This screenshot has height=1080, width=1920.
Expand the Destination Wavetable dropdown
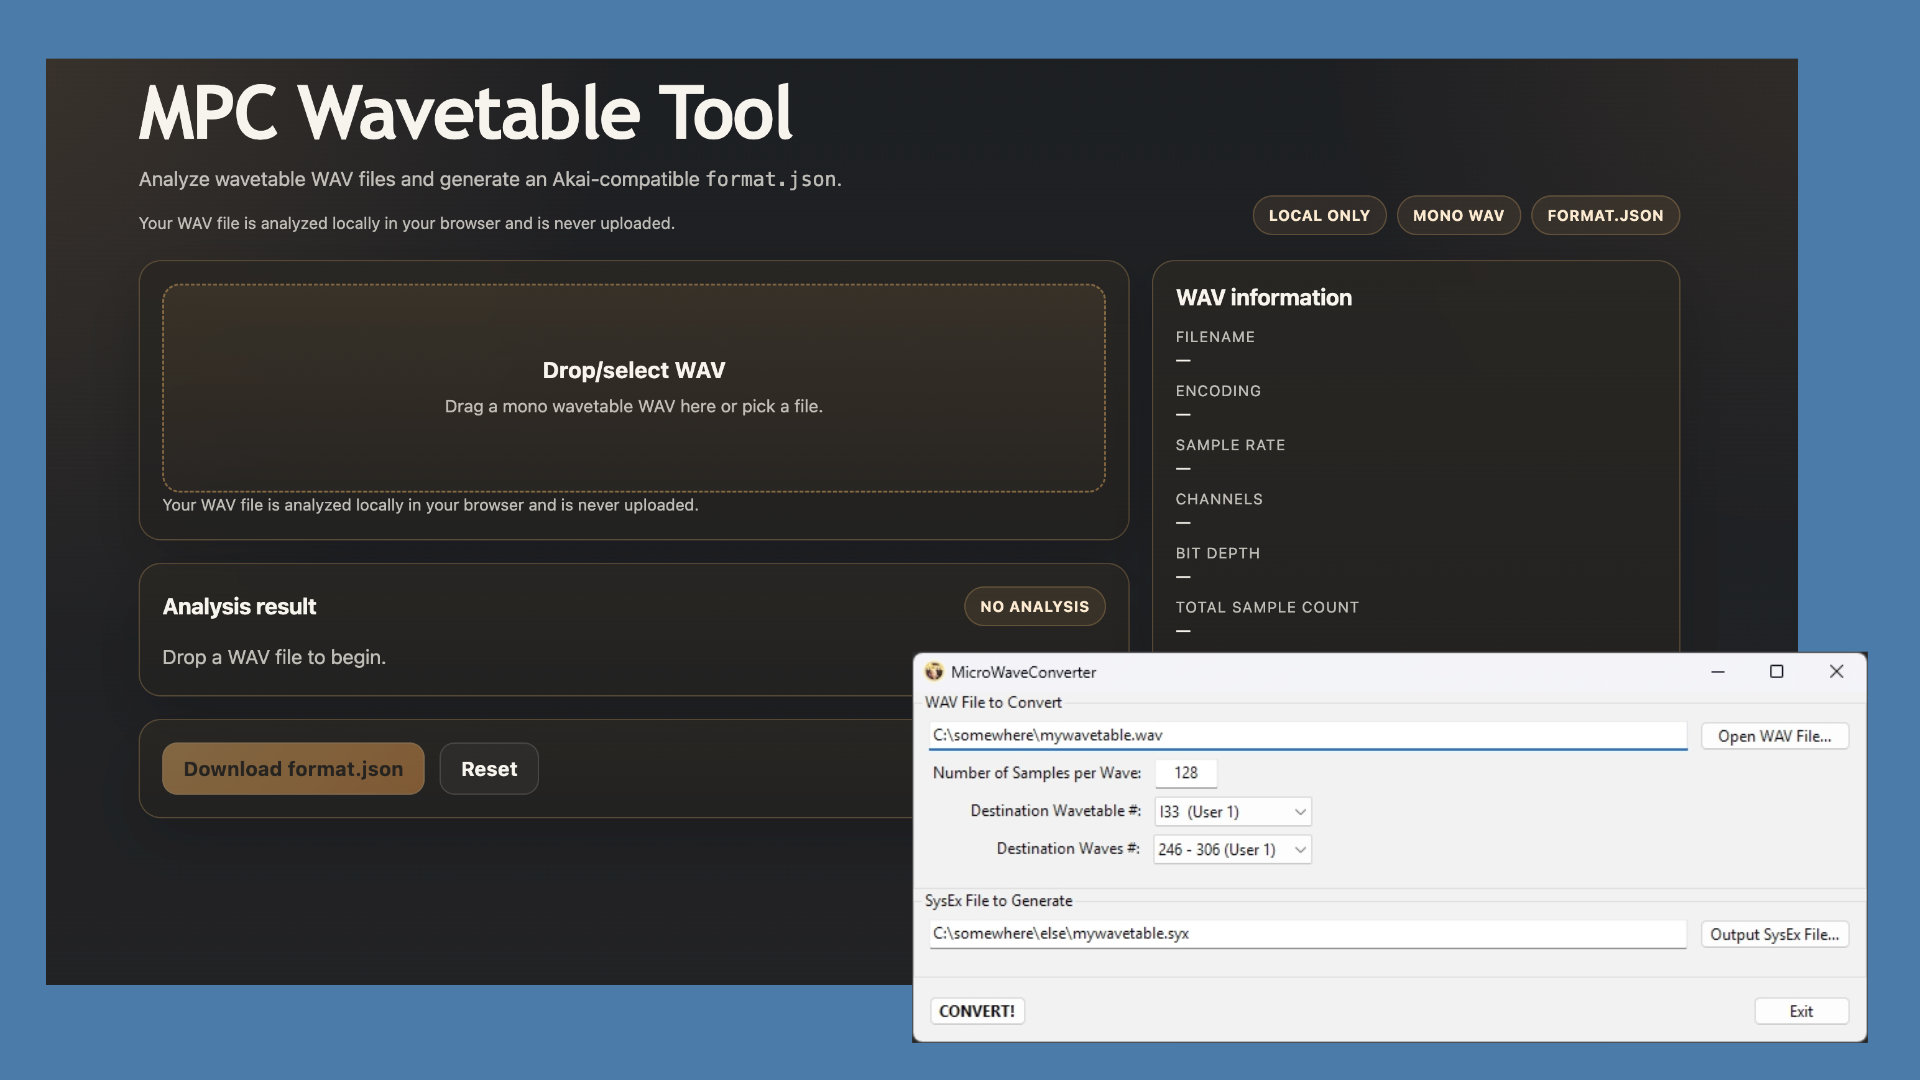(x=1233, y=811)
